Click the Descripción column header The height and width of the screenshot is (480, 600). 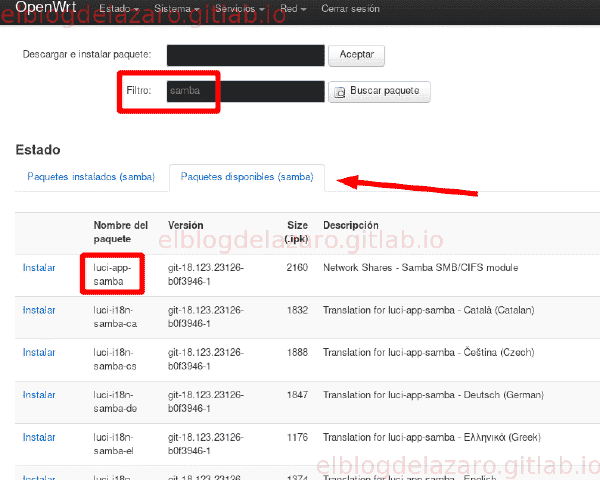[x=351, y=225]
